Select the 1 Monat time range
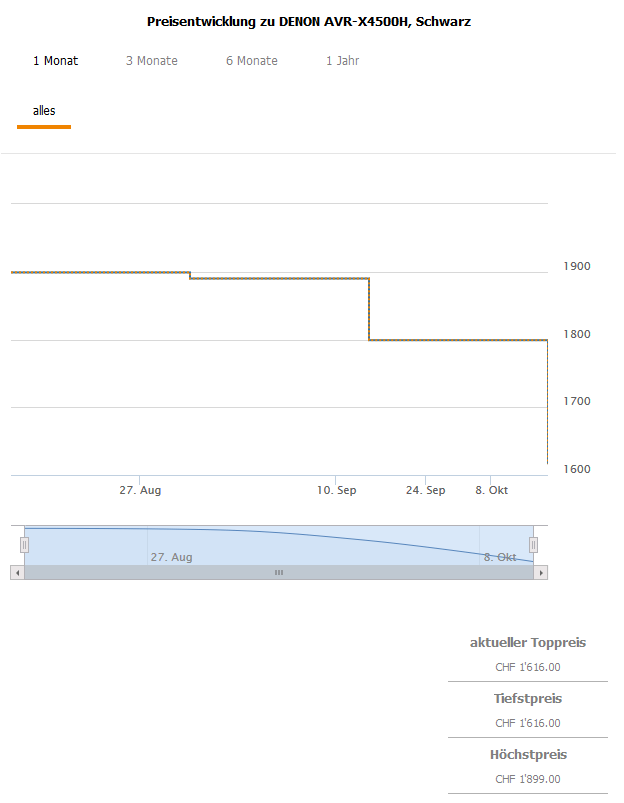Screen dimensions: 624x803 click(56, 61)
